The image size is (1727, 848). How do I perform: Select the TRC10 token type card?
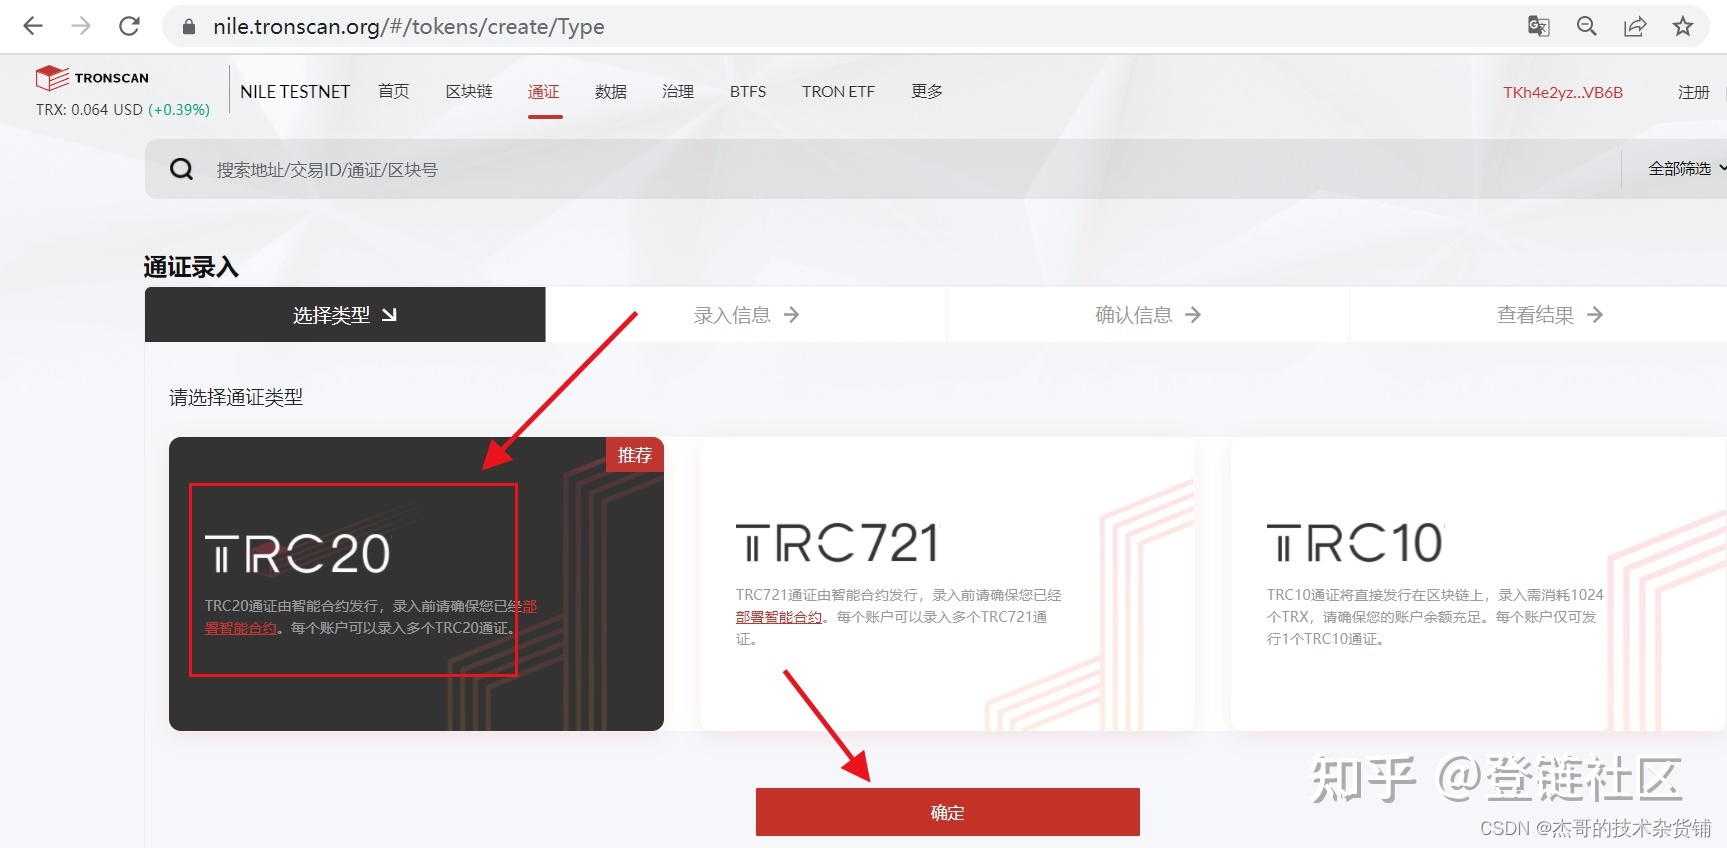coord(1478,584)
